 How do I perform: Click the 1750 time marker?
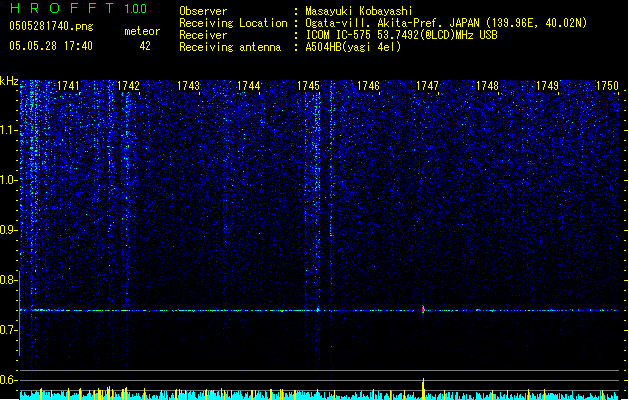(607, 86)
